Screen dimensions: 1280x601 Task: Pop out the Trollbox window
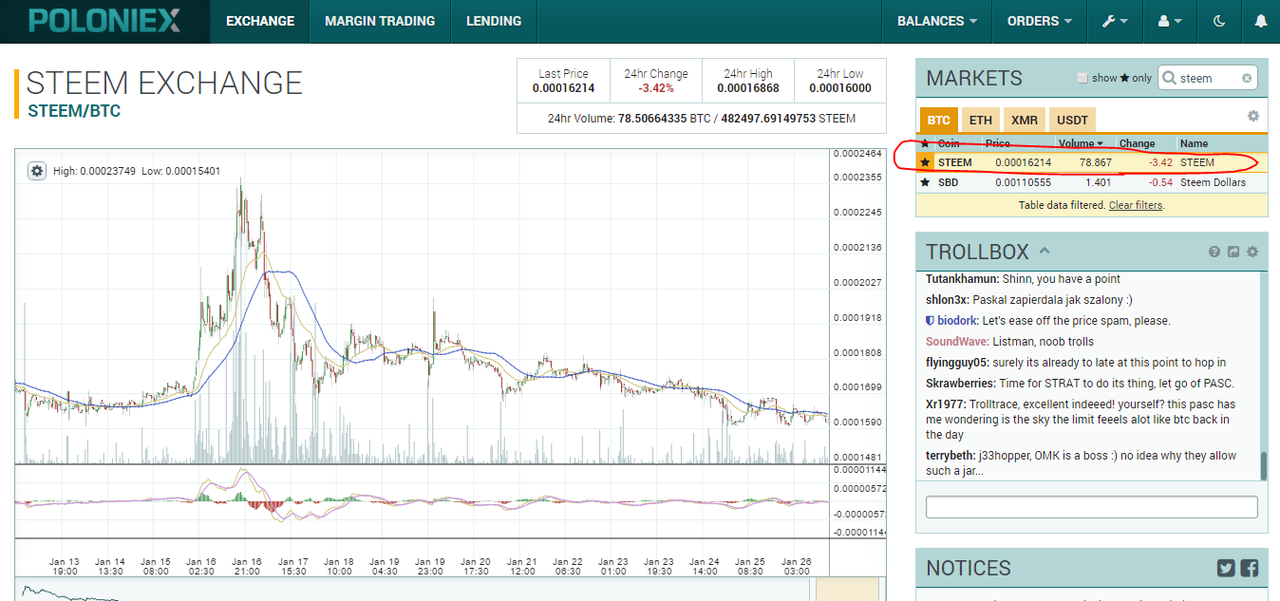(1233, 252)
